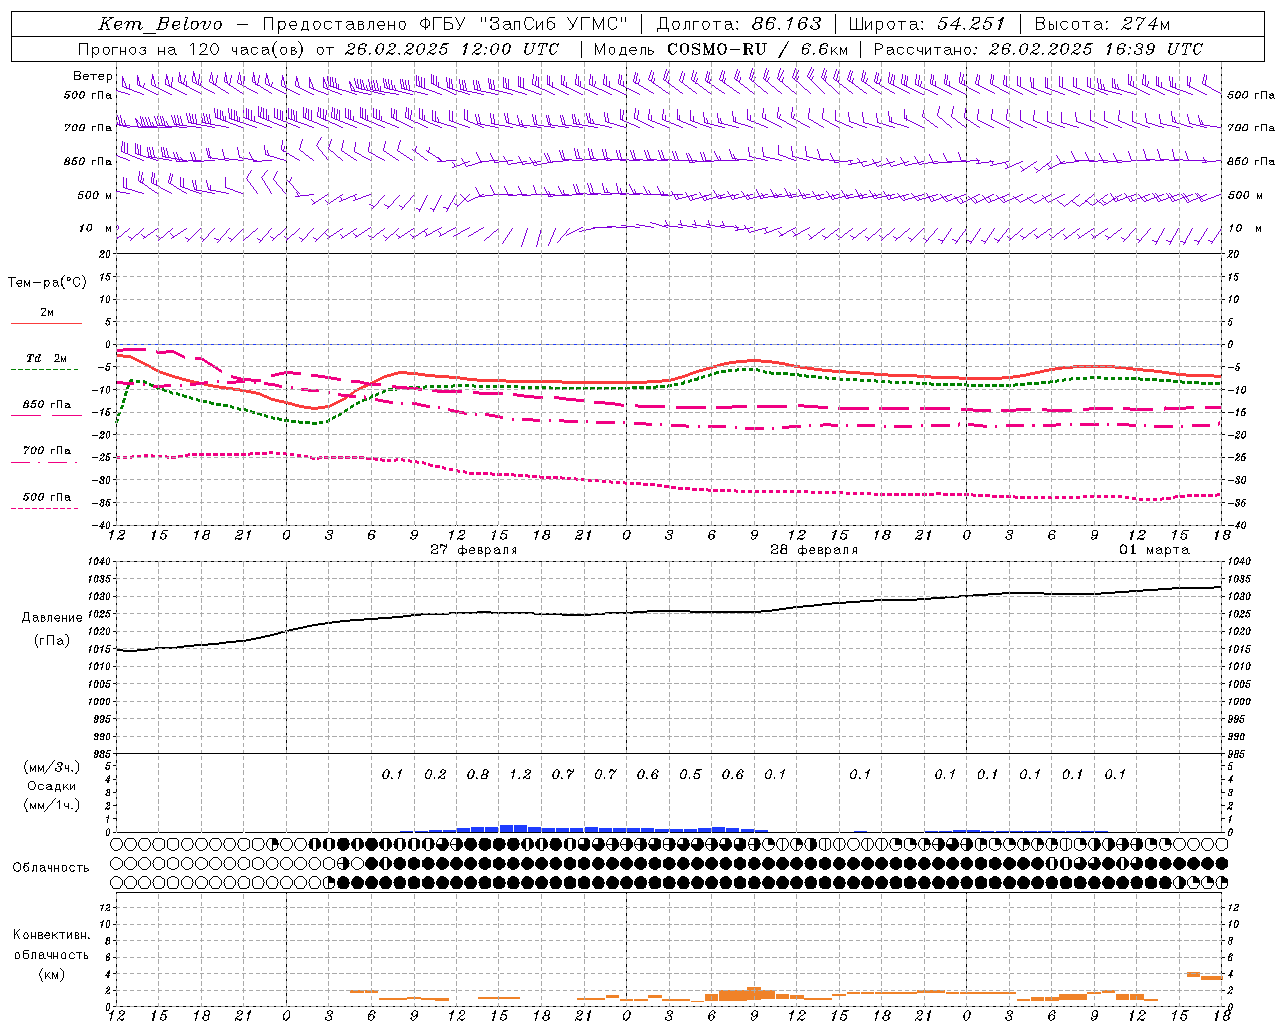This screenshot has height=1024, width=1280.
Task: Click the 2м temperature legend entry
Action: tap(47, 313)
